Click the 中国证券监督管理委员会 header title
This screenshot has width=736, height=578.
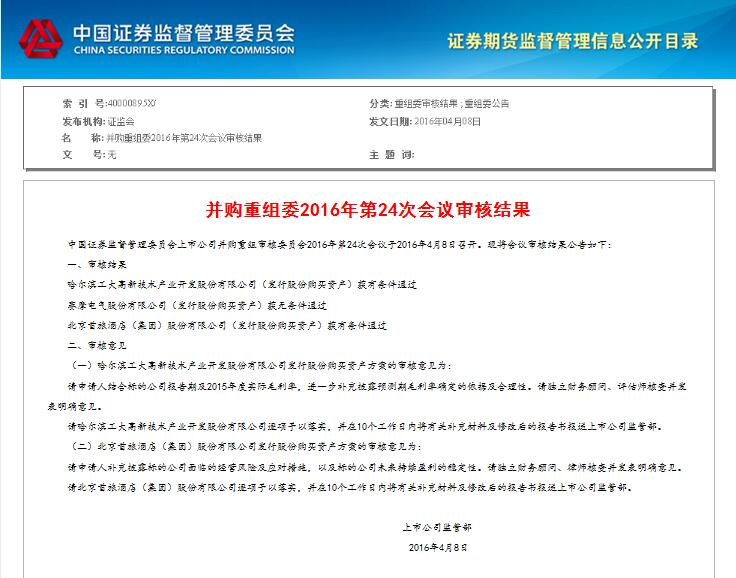184,33
